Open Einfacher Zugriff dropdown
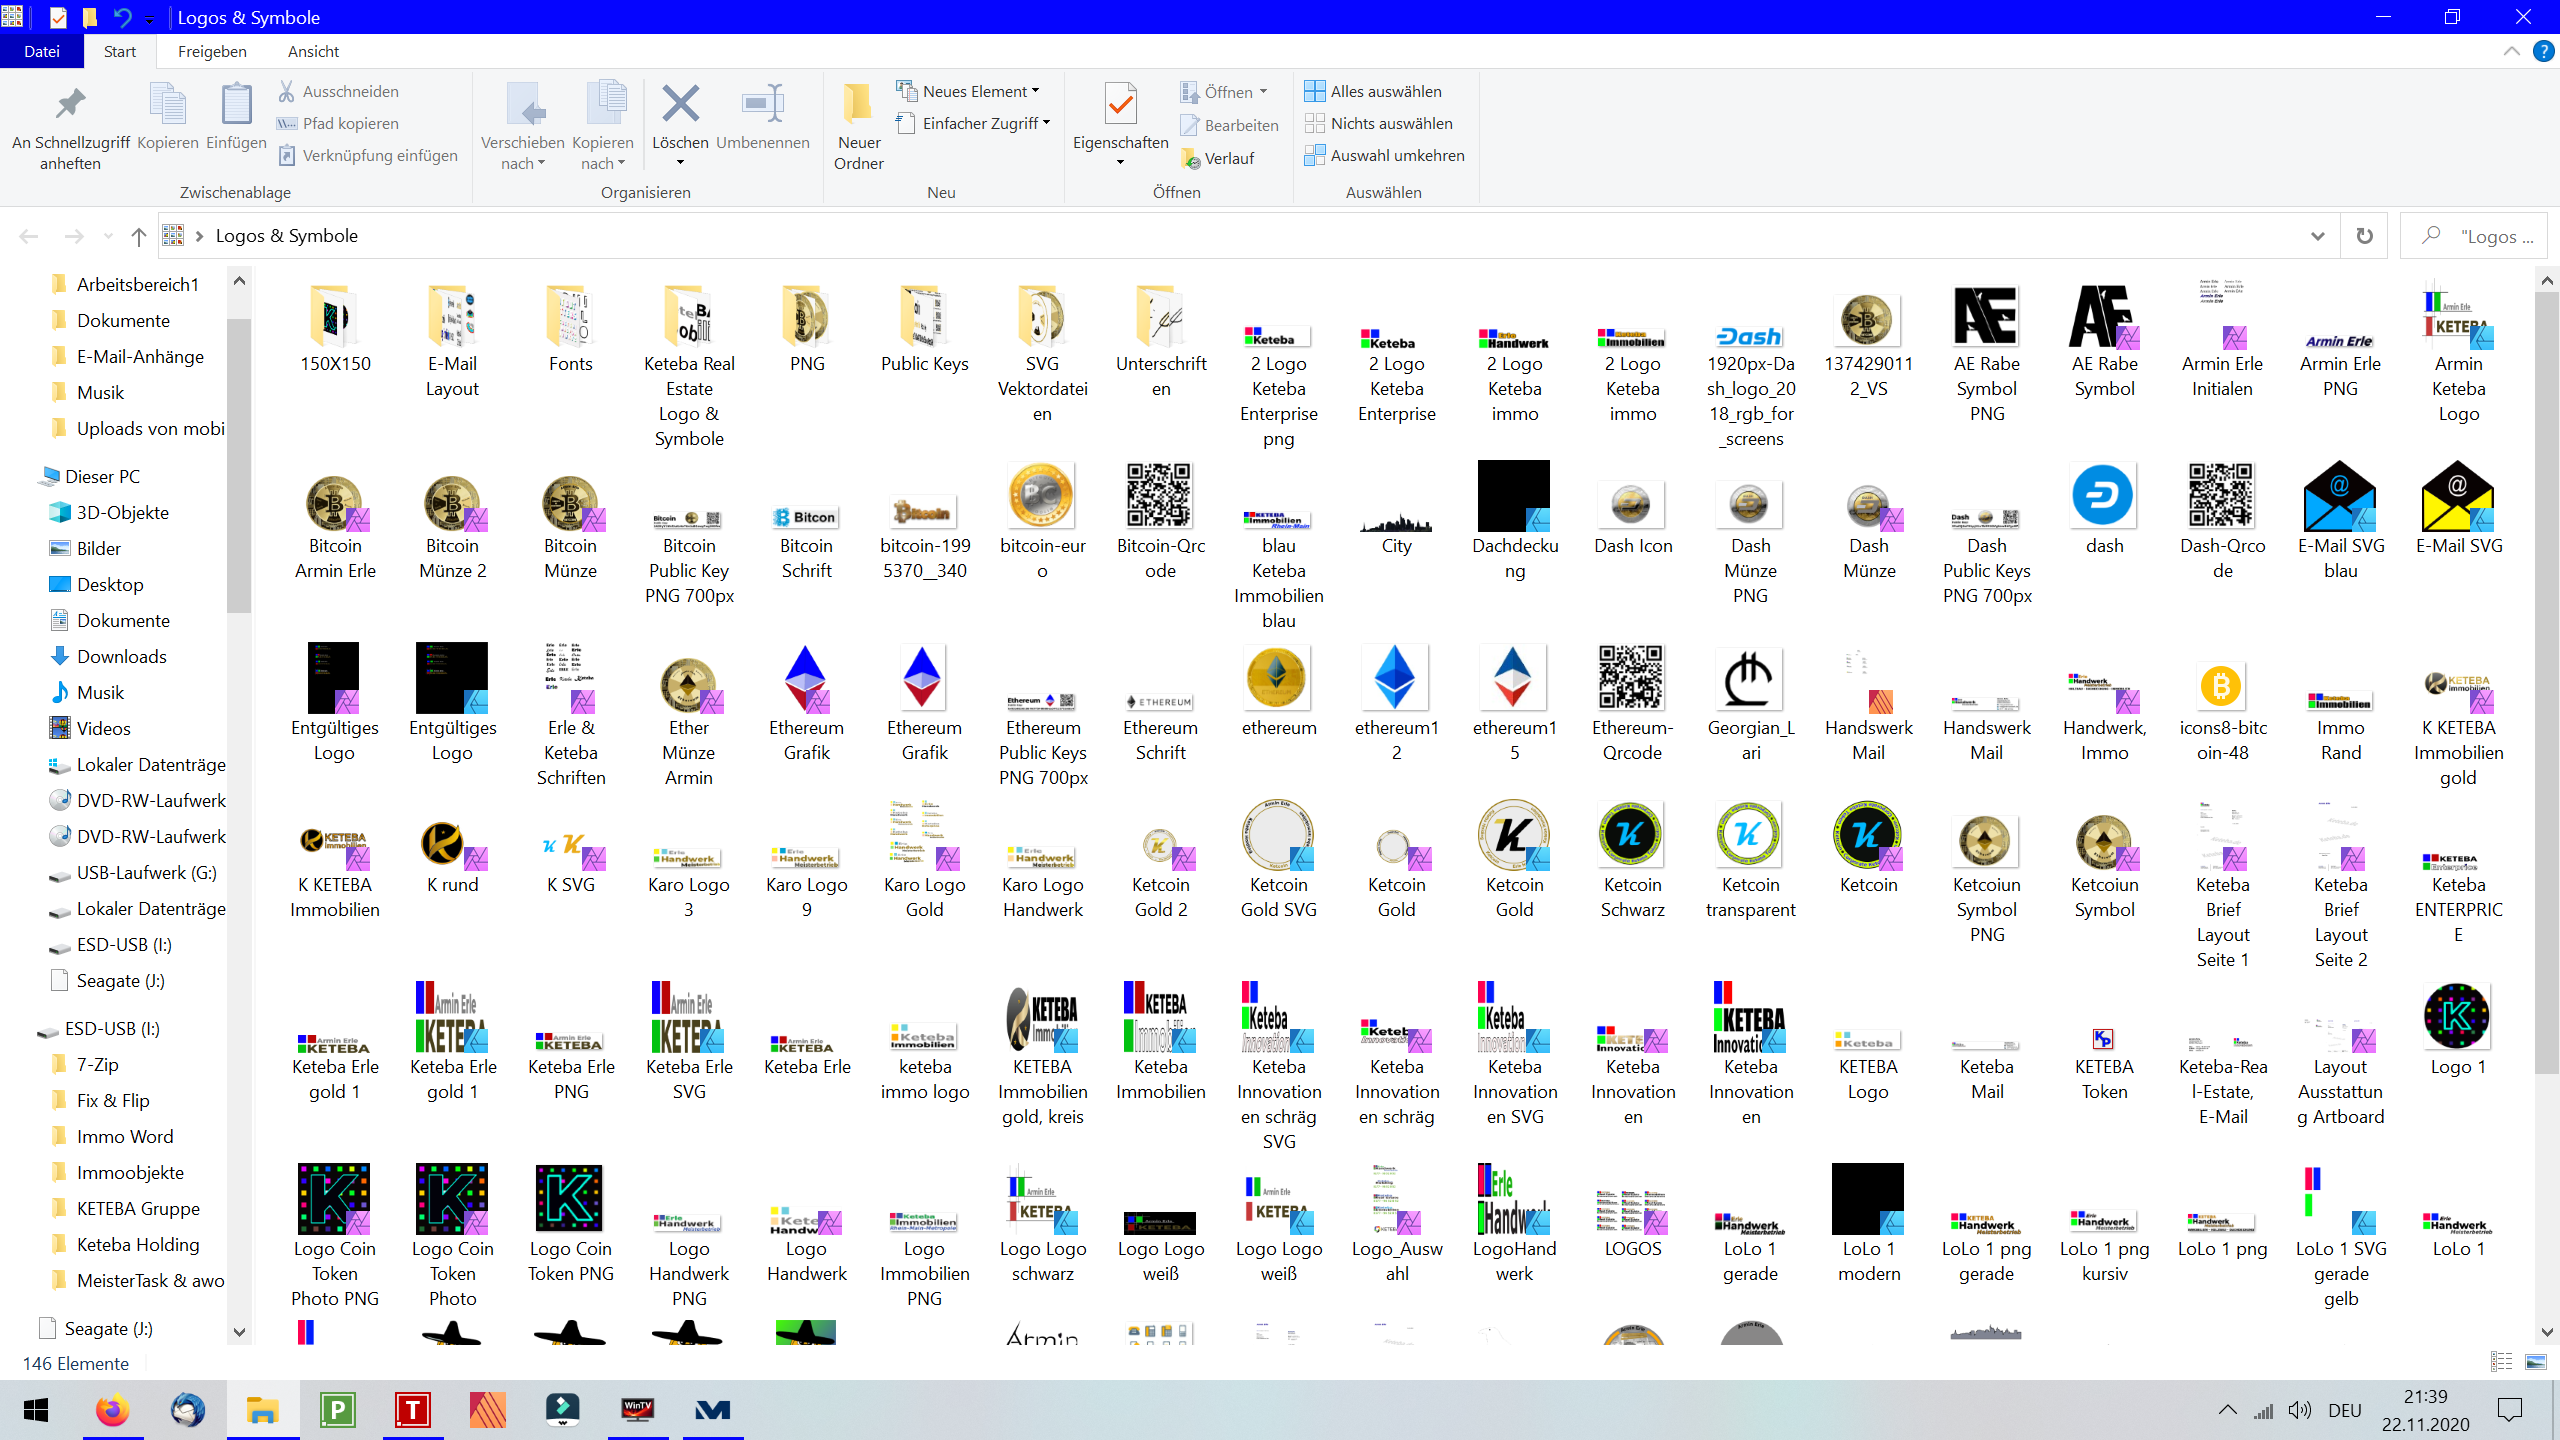 [x=974, y=123]
